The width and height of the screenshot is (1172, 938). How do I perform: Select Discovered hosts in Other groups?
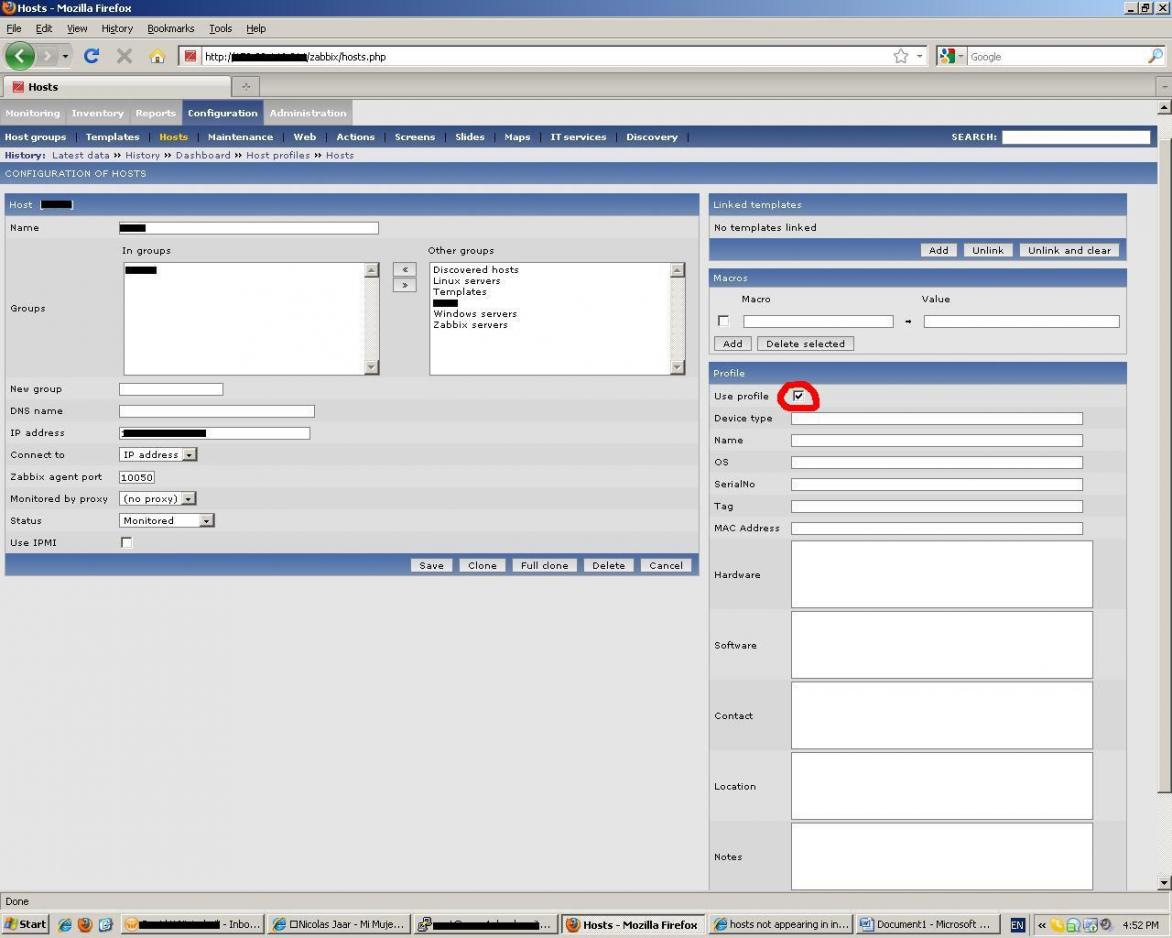(475, 270)
